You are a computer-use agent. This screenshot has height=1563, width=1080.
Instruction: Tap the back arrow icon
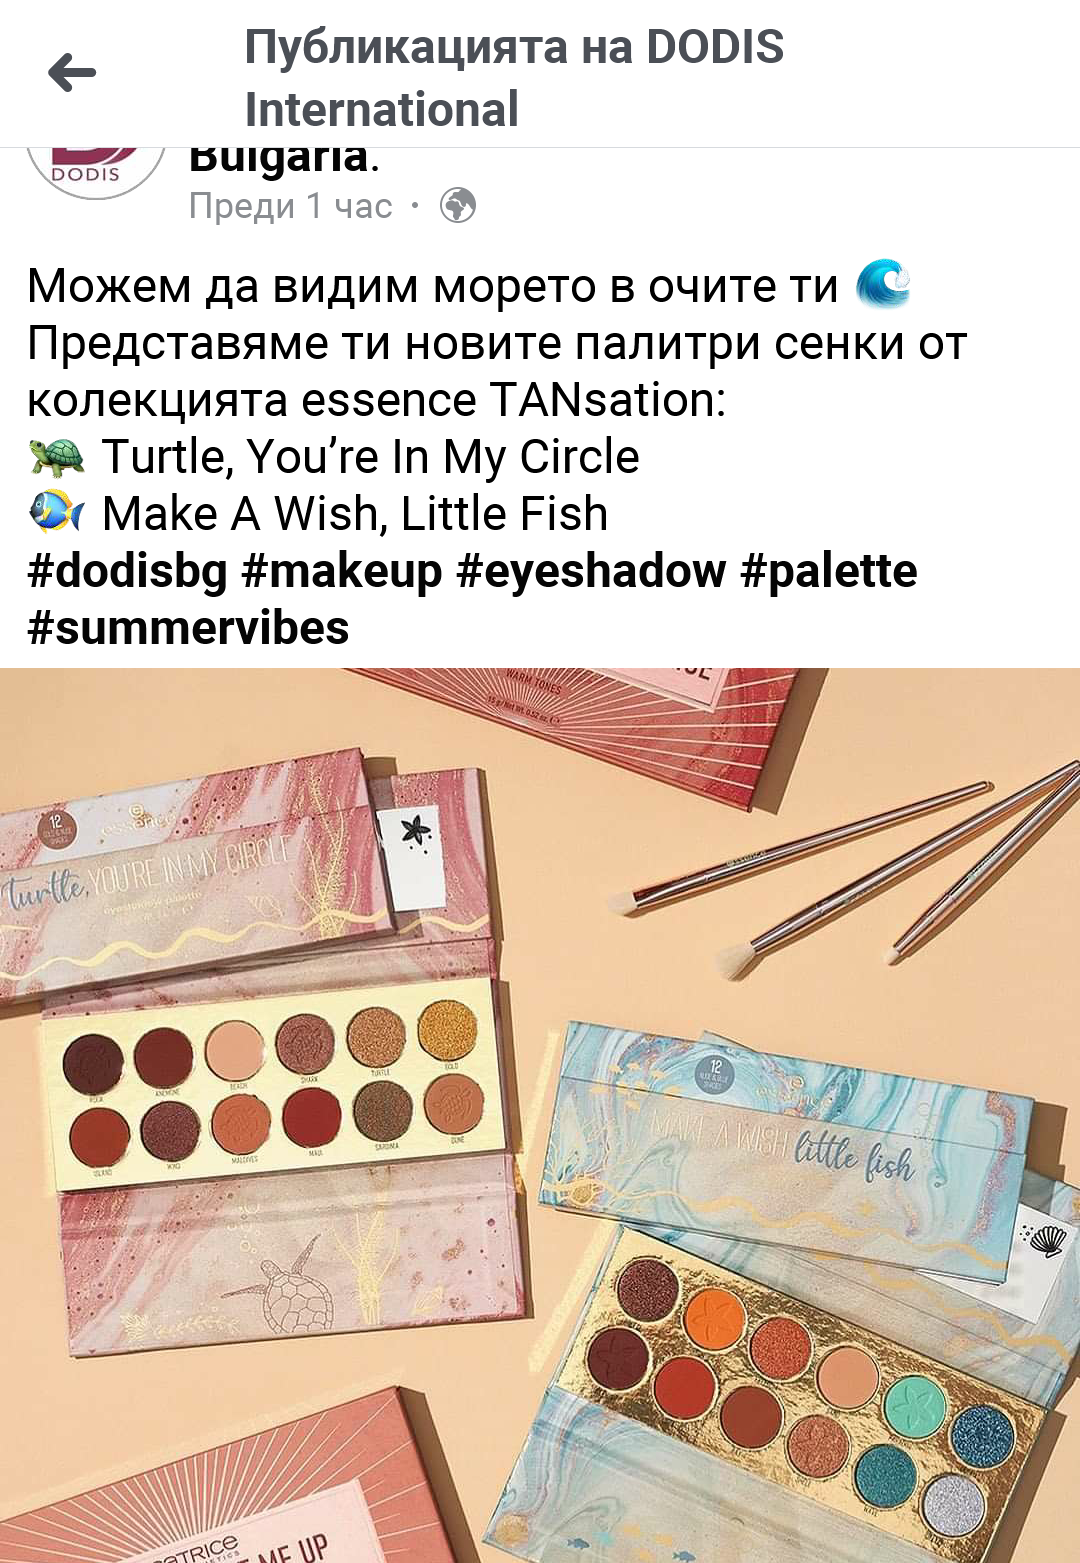[72, 73]
